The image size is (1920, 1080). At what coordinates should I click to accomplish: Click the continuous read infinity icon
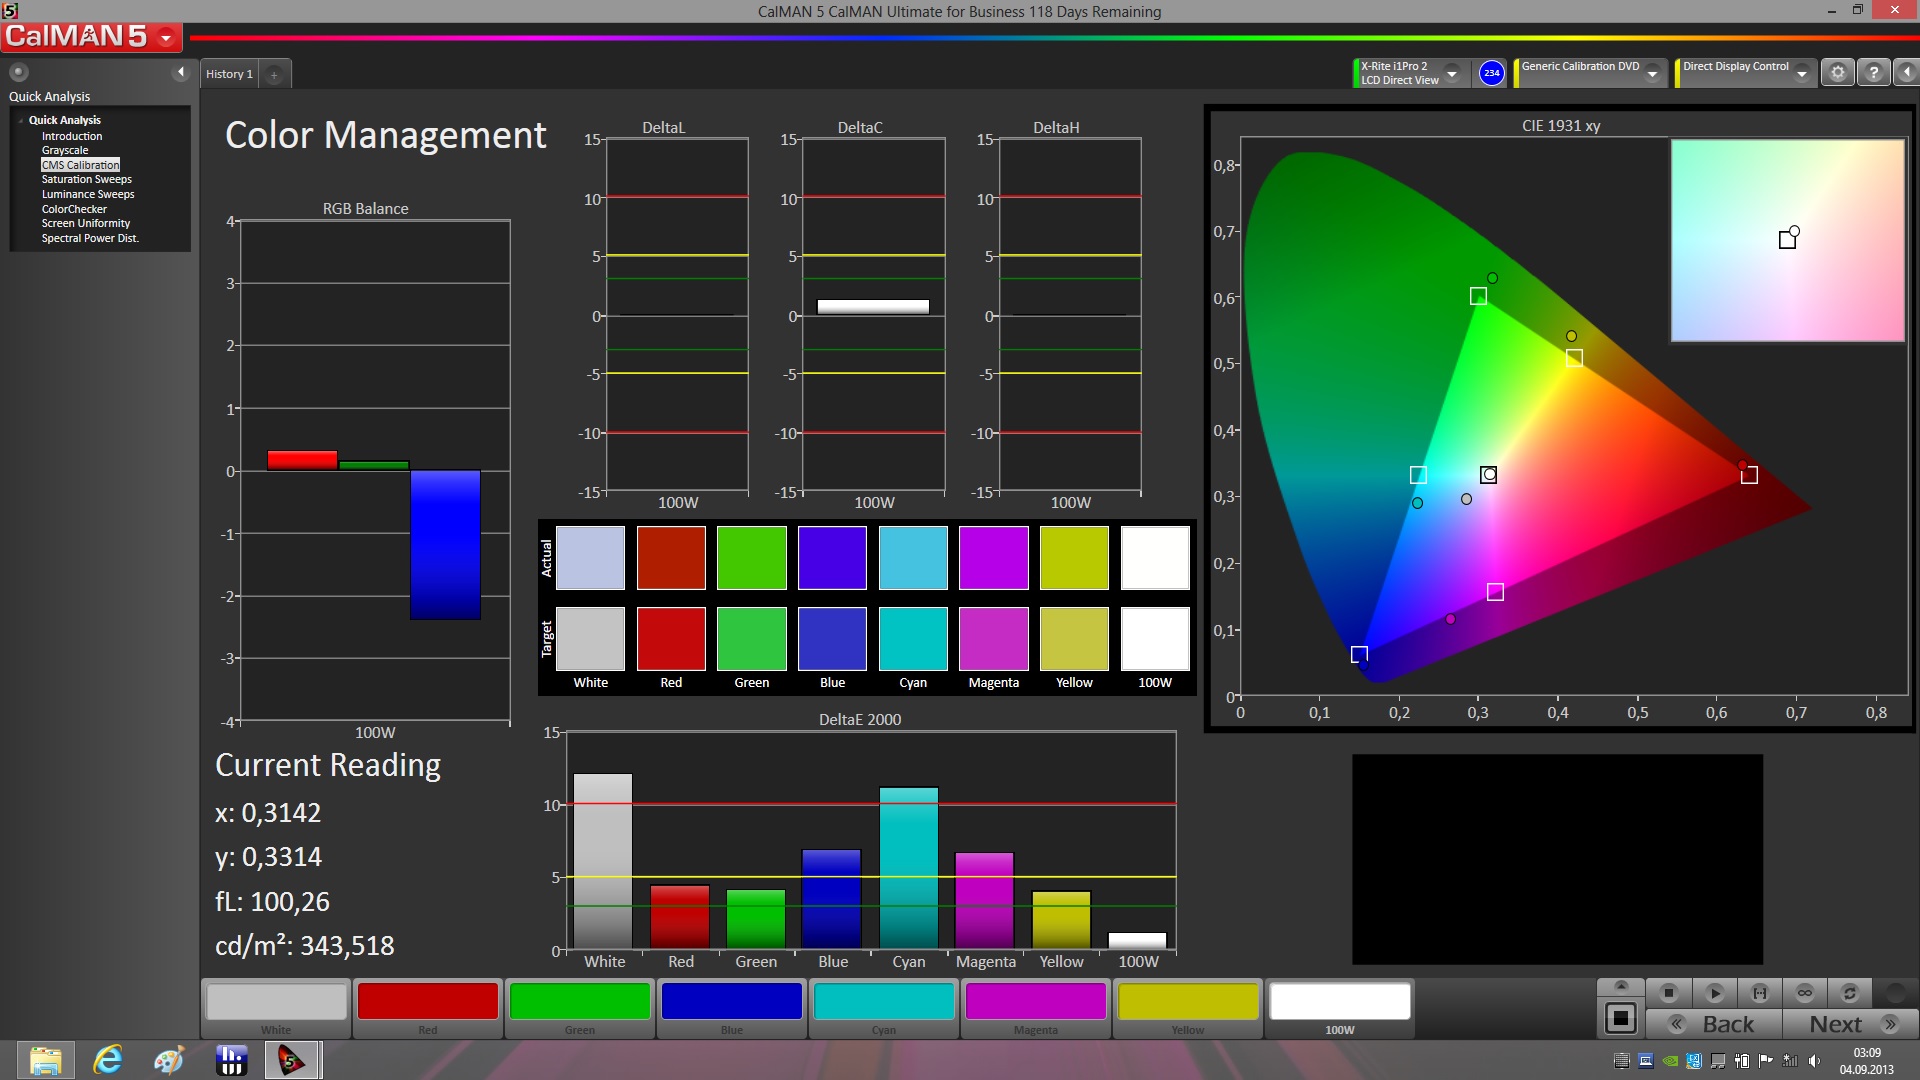[1804, 993]
